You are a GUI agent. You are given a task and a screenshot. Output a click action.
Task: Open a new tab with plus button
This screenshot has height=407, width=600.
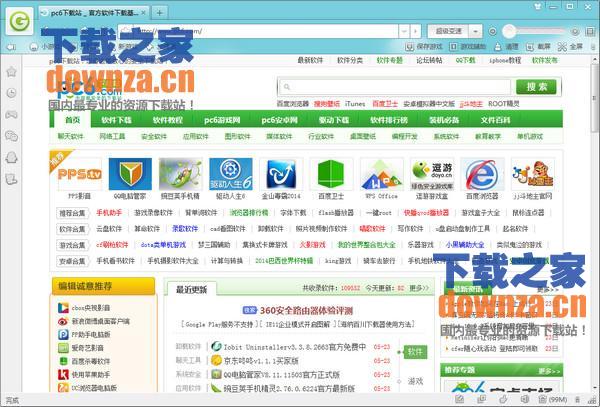click(x=160, y=13)
